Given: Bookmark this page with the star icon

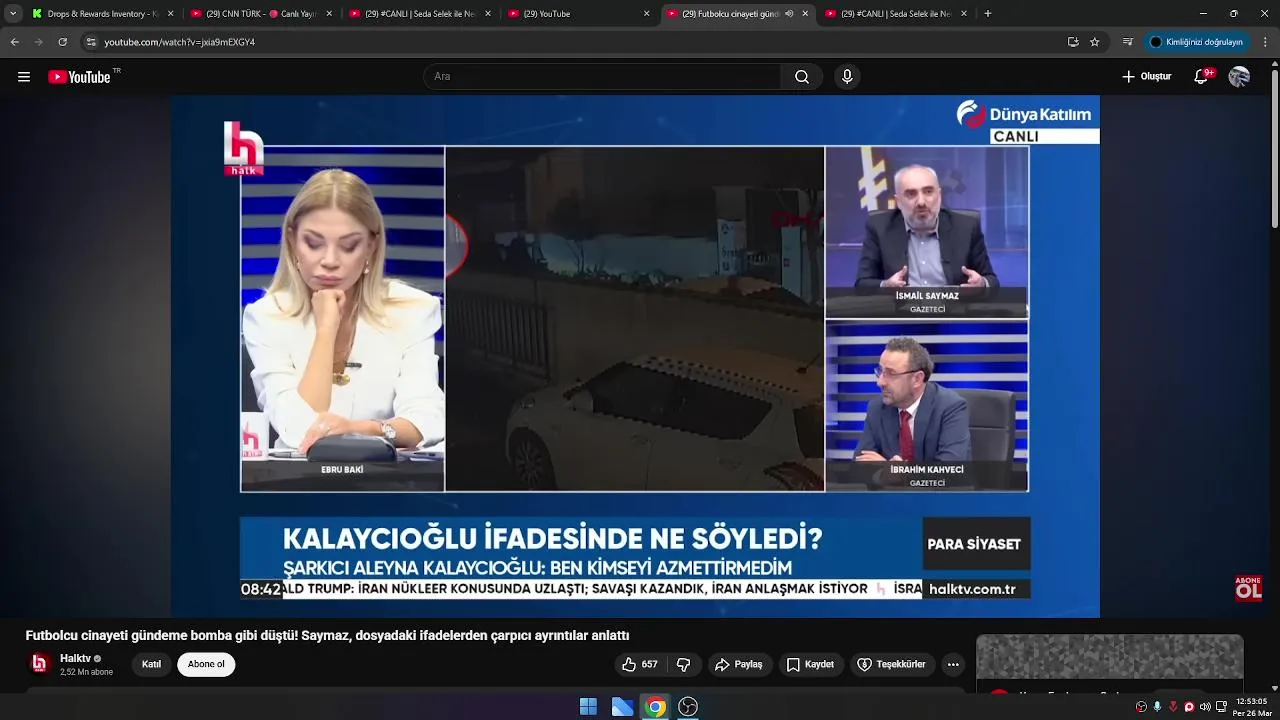Looking at the screenshot, I should click(1095, 42).
